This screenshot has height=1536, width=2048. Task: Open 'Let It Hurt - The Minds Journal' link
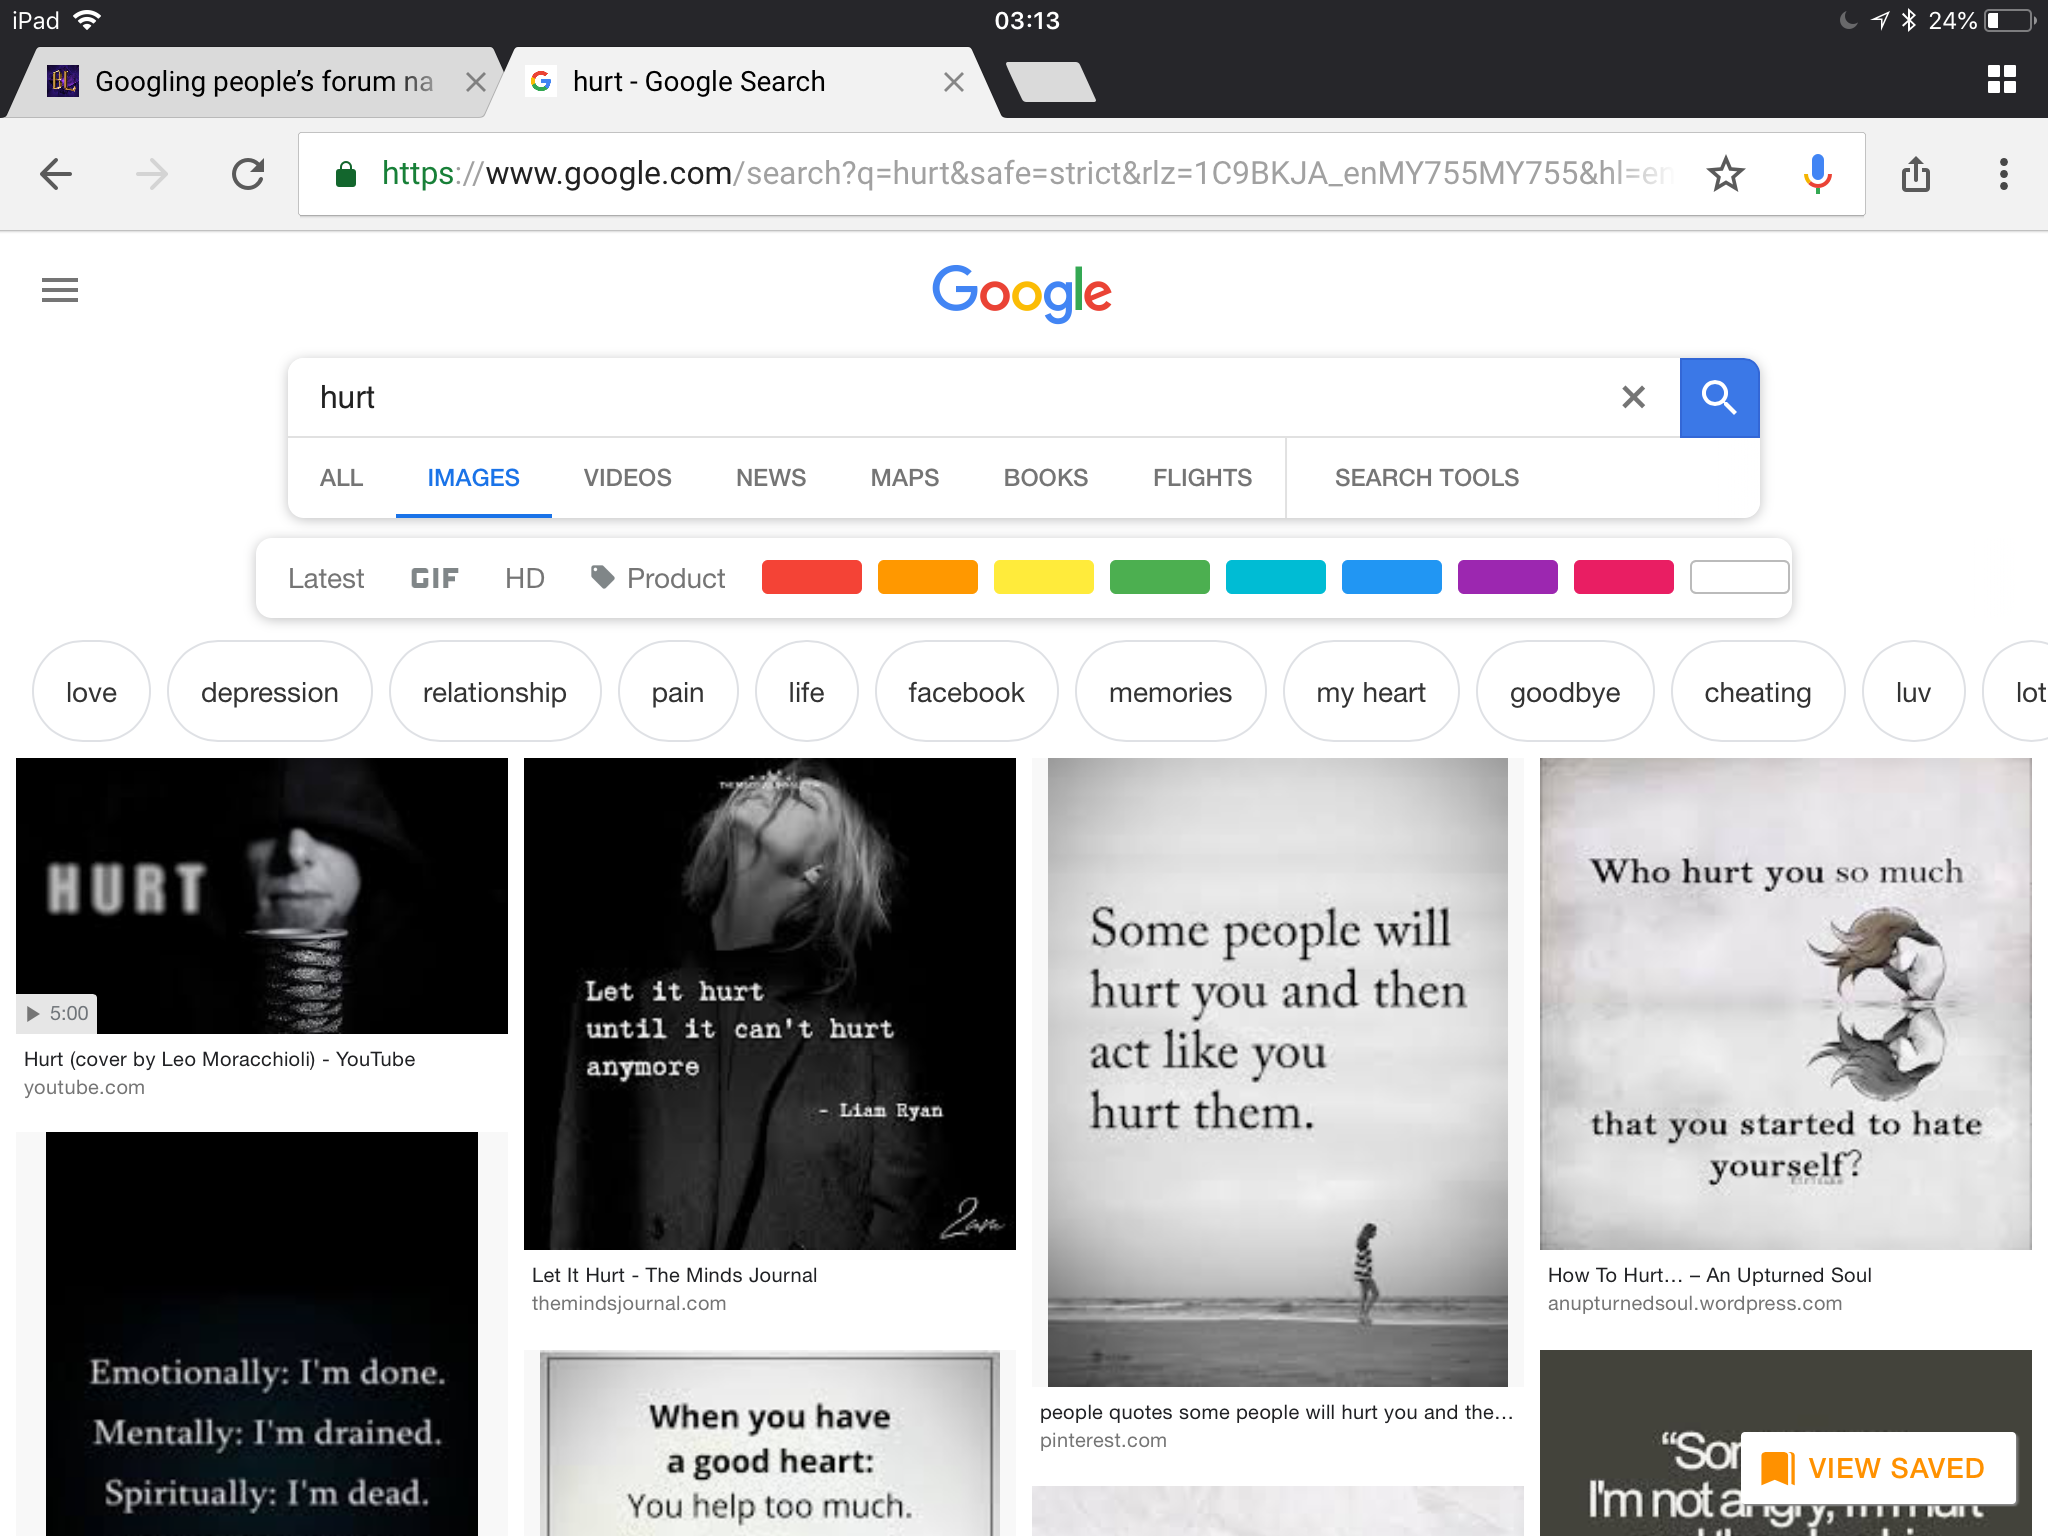675,1275
